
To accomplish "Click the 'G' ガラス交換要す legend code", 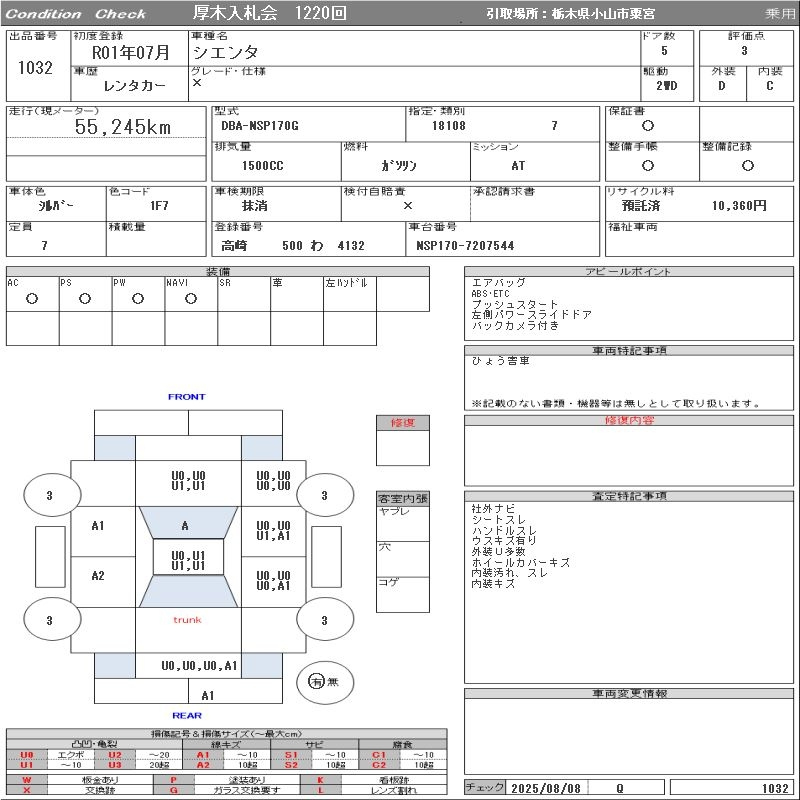I will (173, 790).
